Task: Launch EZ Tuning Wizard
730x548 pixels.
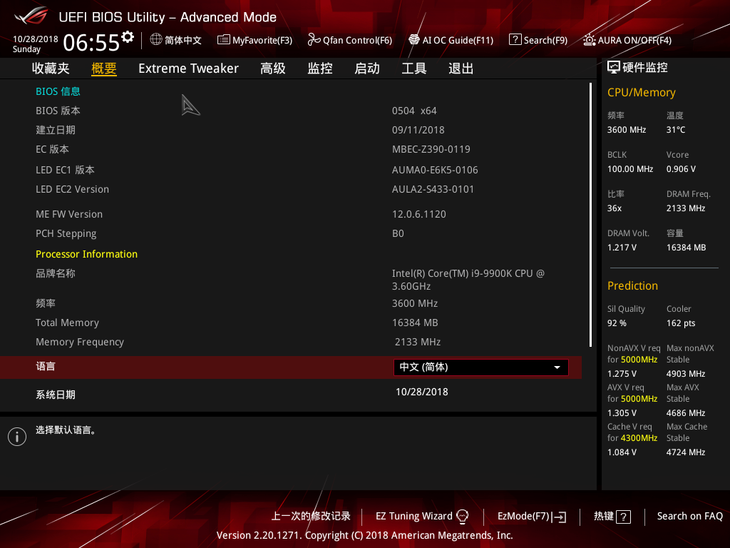Action: [x=422, y=516]
